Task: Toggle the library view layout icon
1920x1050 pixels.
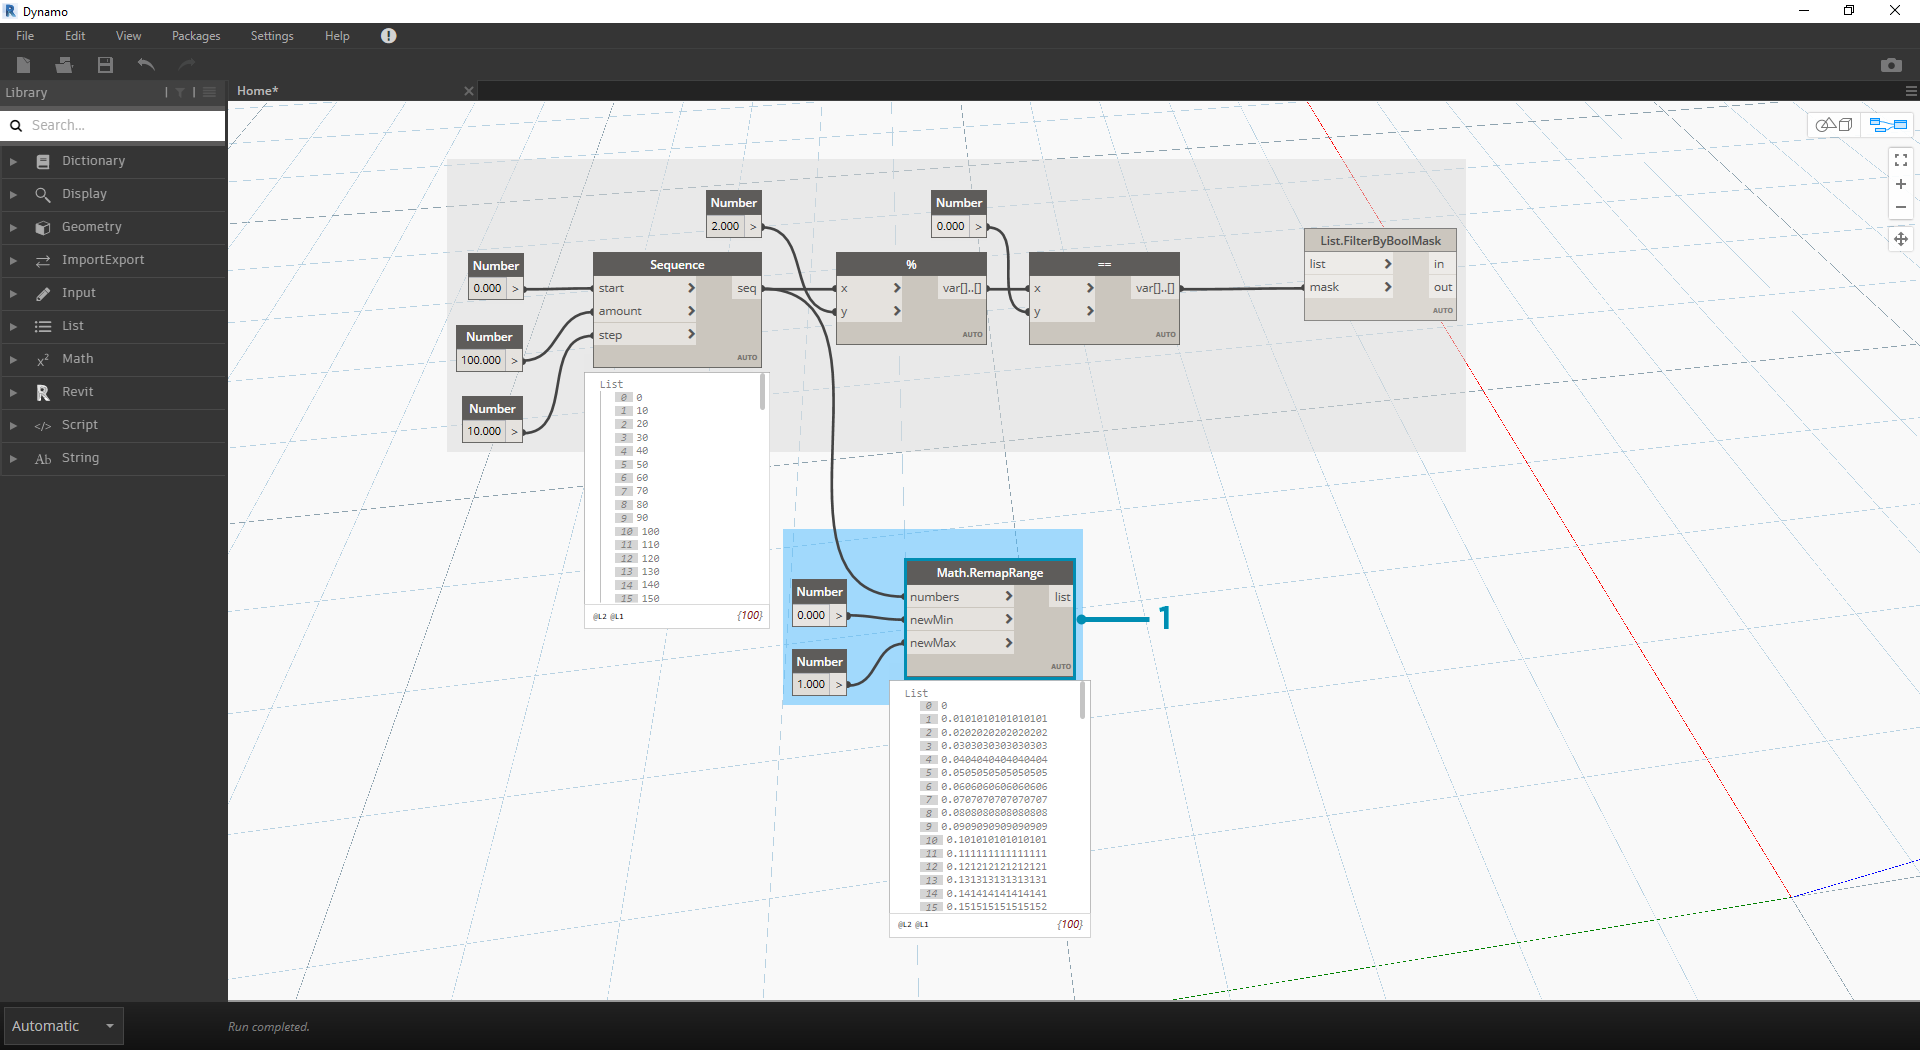Action: tap(209, 92)
